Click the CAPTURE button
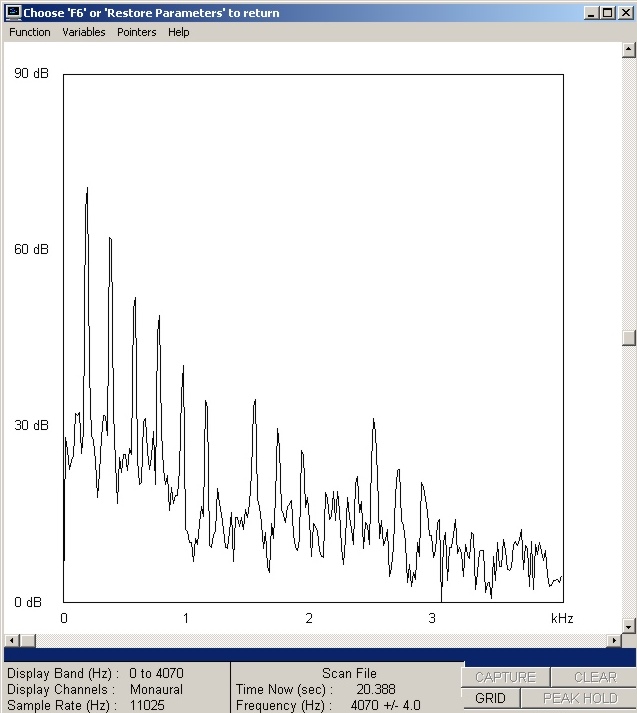This screenshot has width=637, height=713. [x=505, y=677]
